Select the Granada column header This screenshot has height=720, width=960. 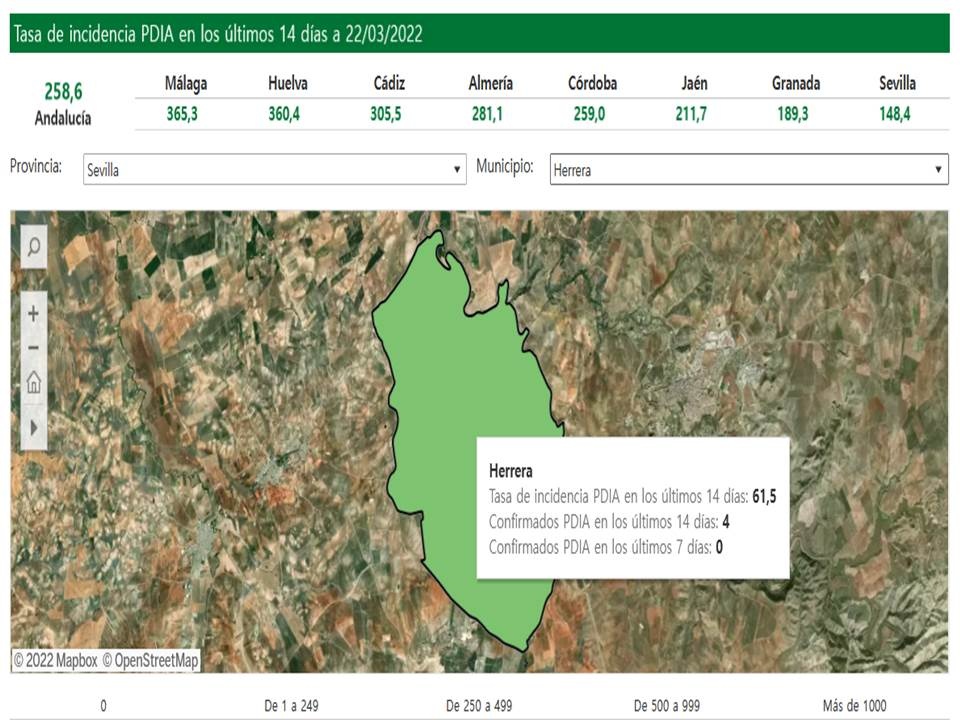click(x=796, y=84)
